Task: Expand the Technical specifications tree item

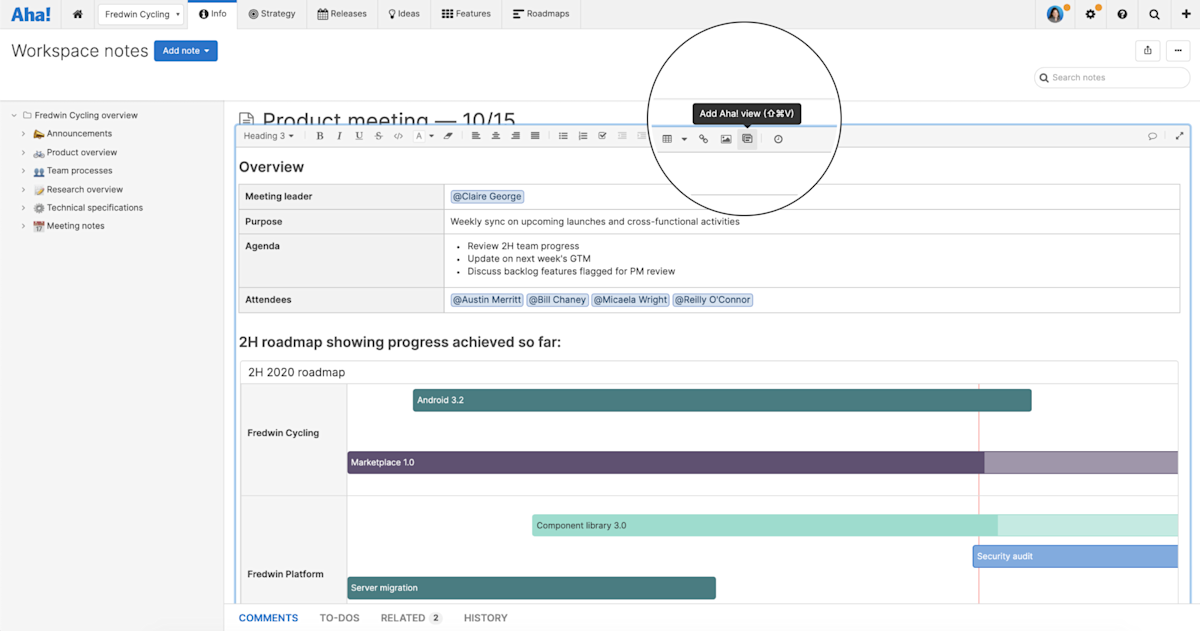Action: pos(24,208)
